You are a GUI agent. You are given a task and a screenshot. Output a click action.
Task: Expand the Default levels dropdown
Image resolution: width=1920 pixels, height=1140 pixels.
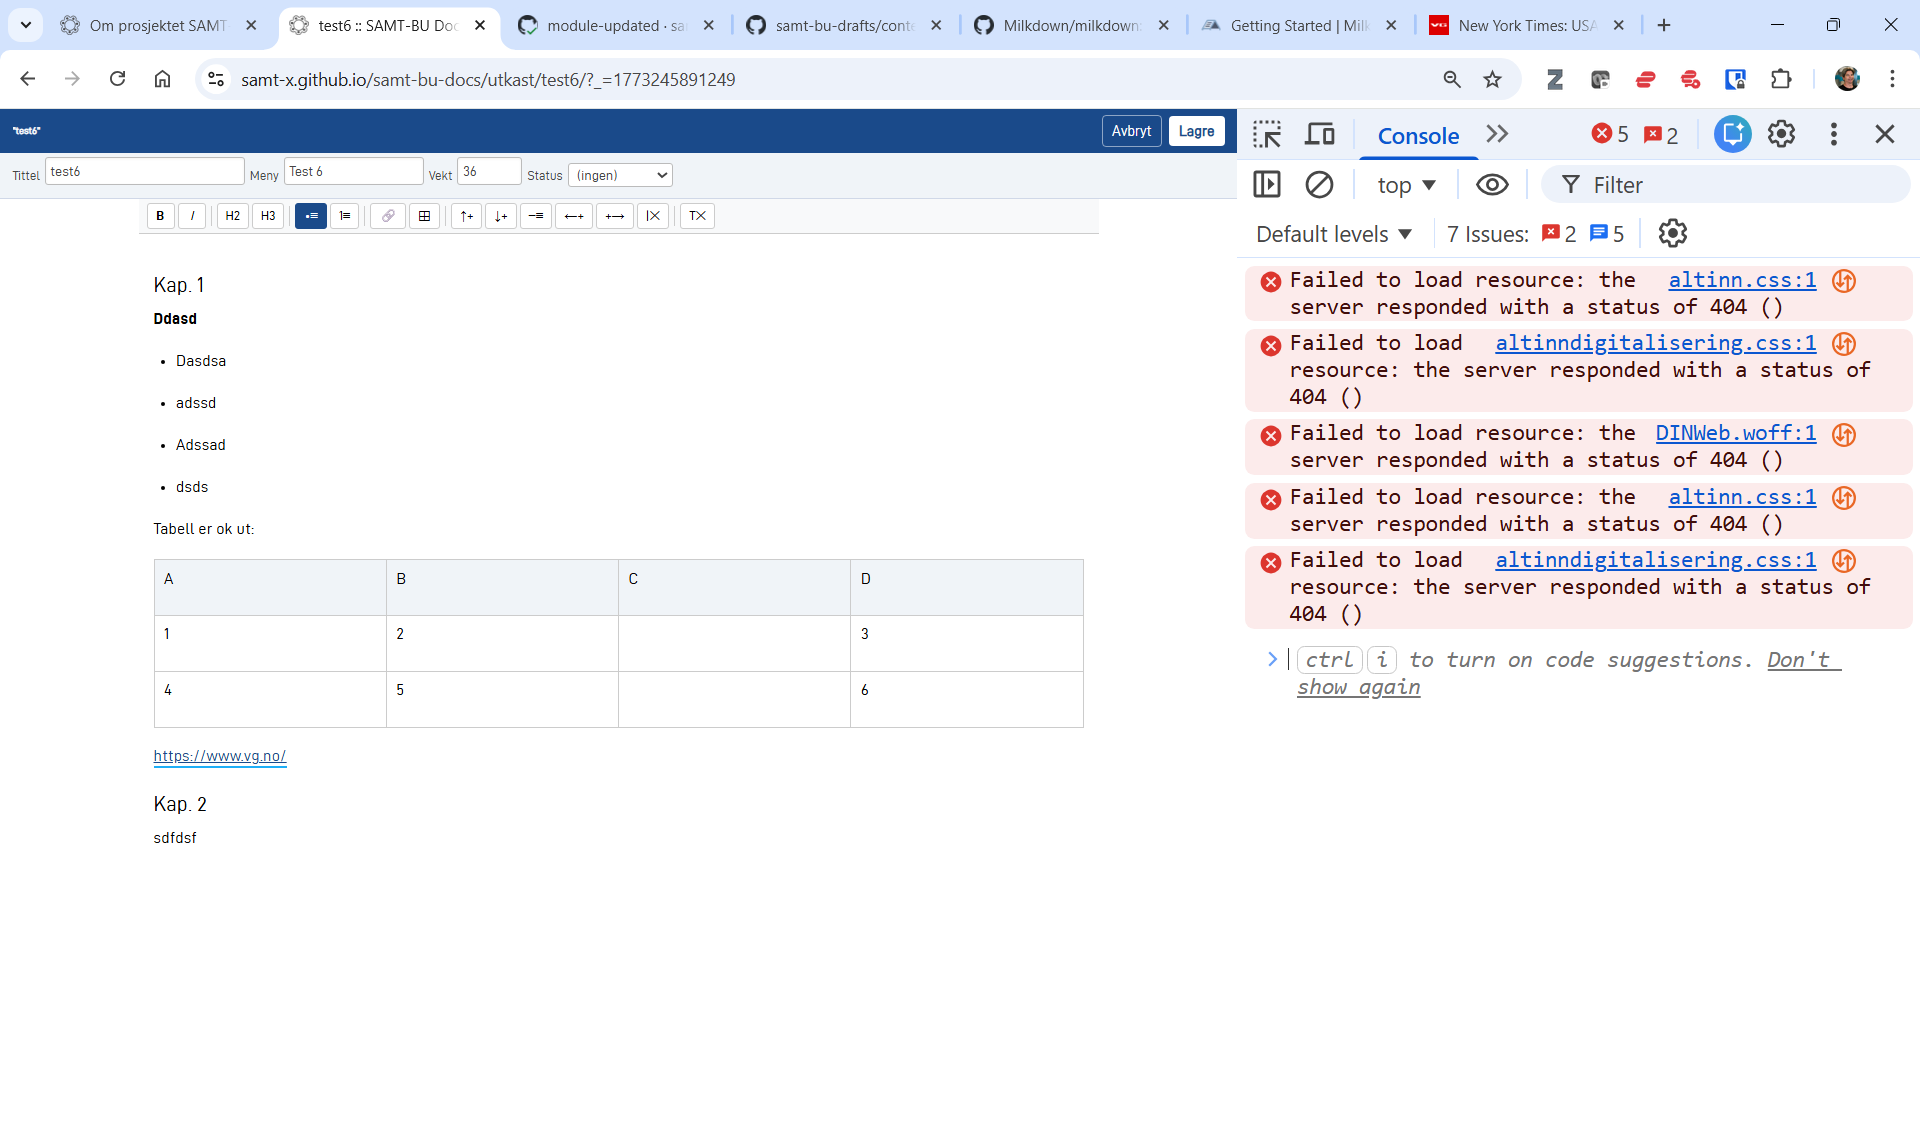1333,234
